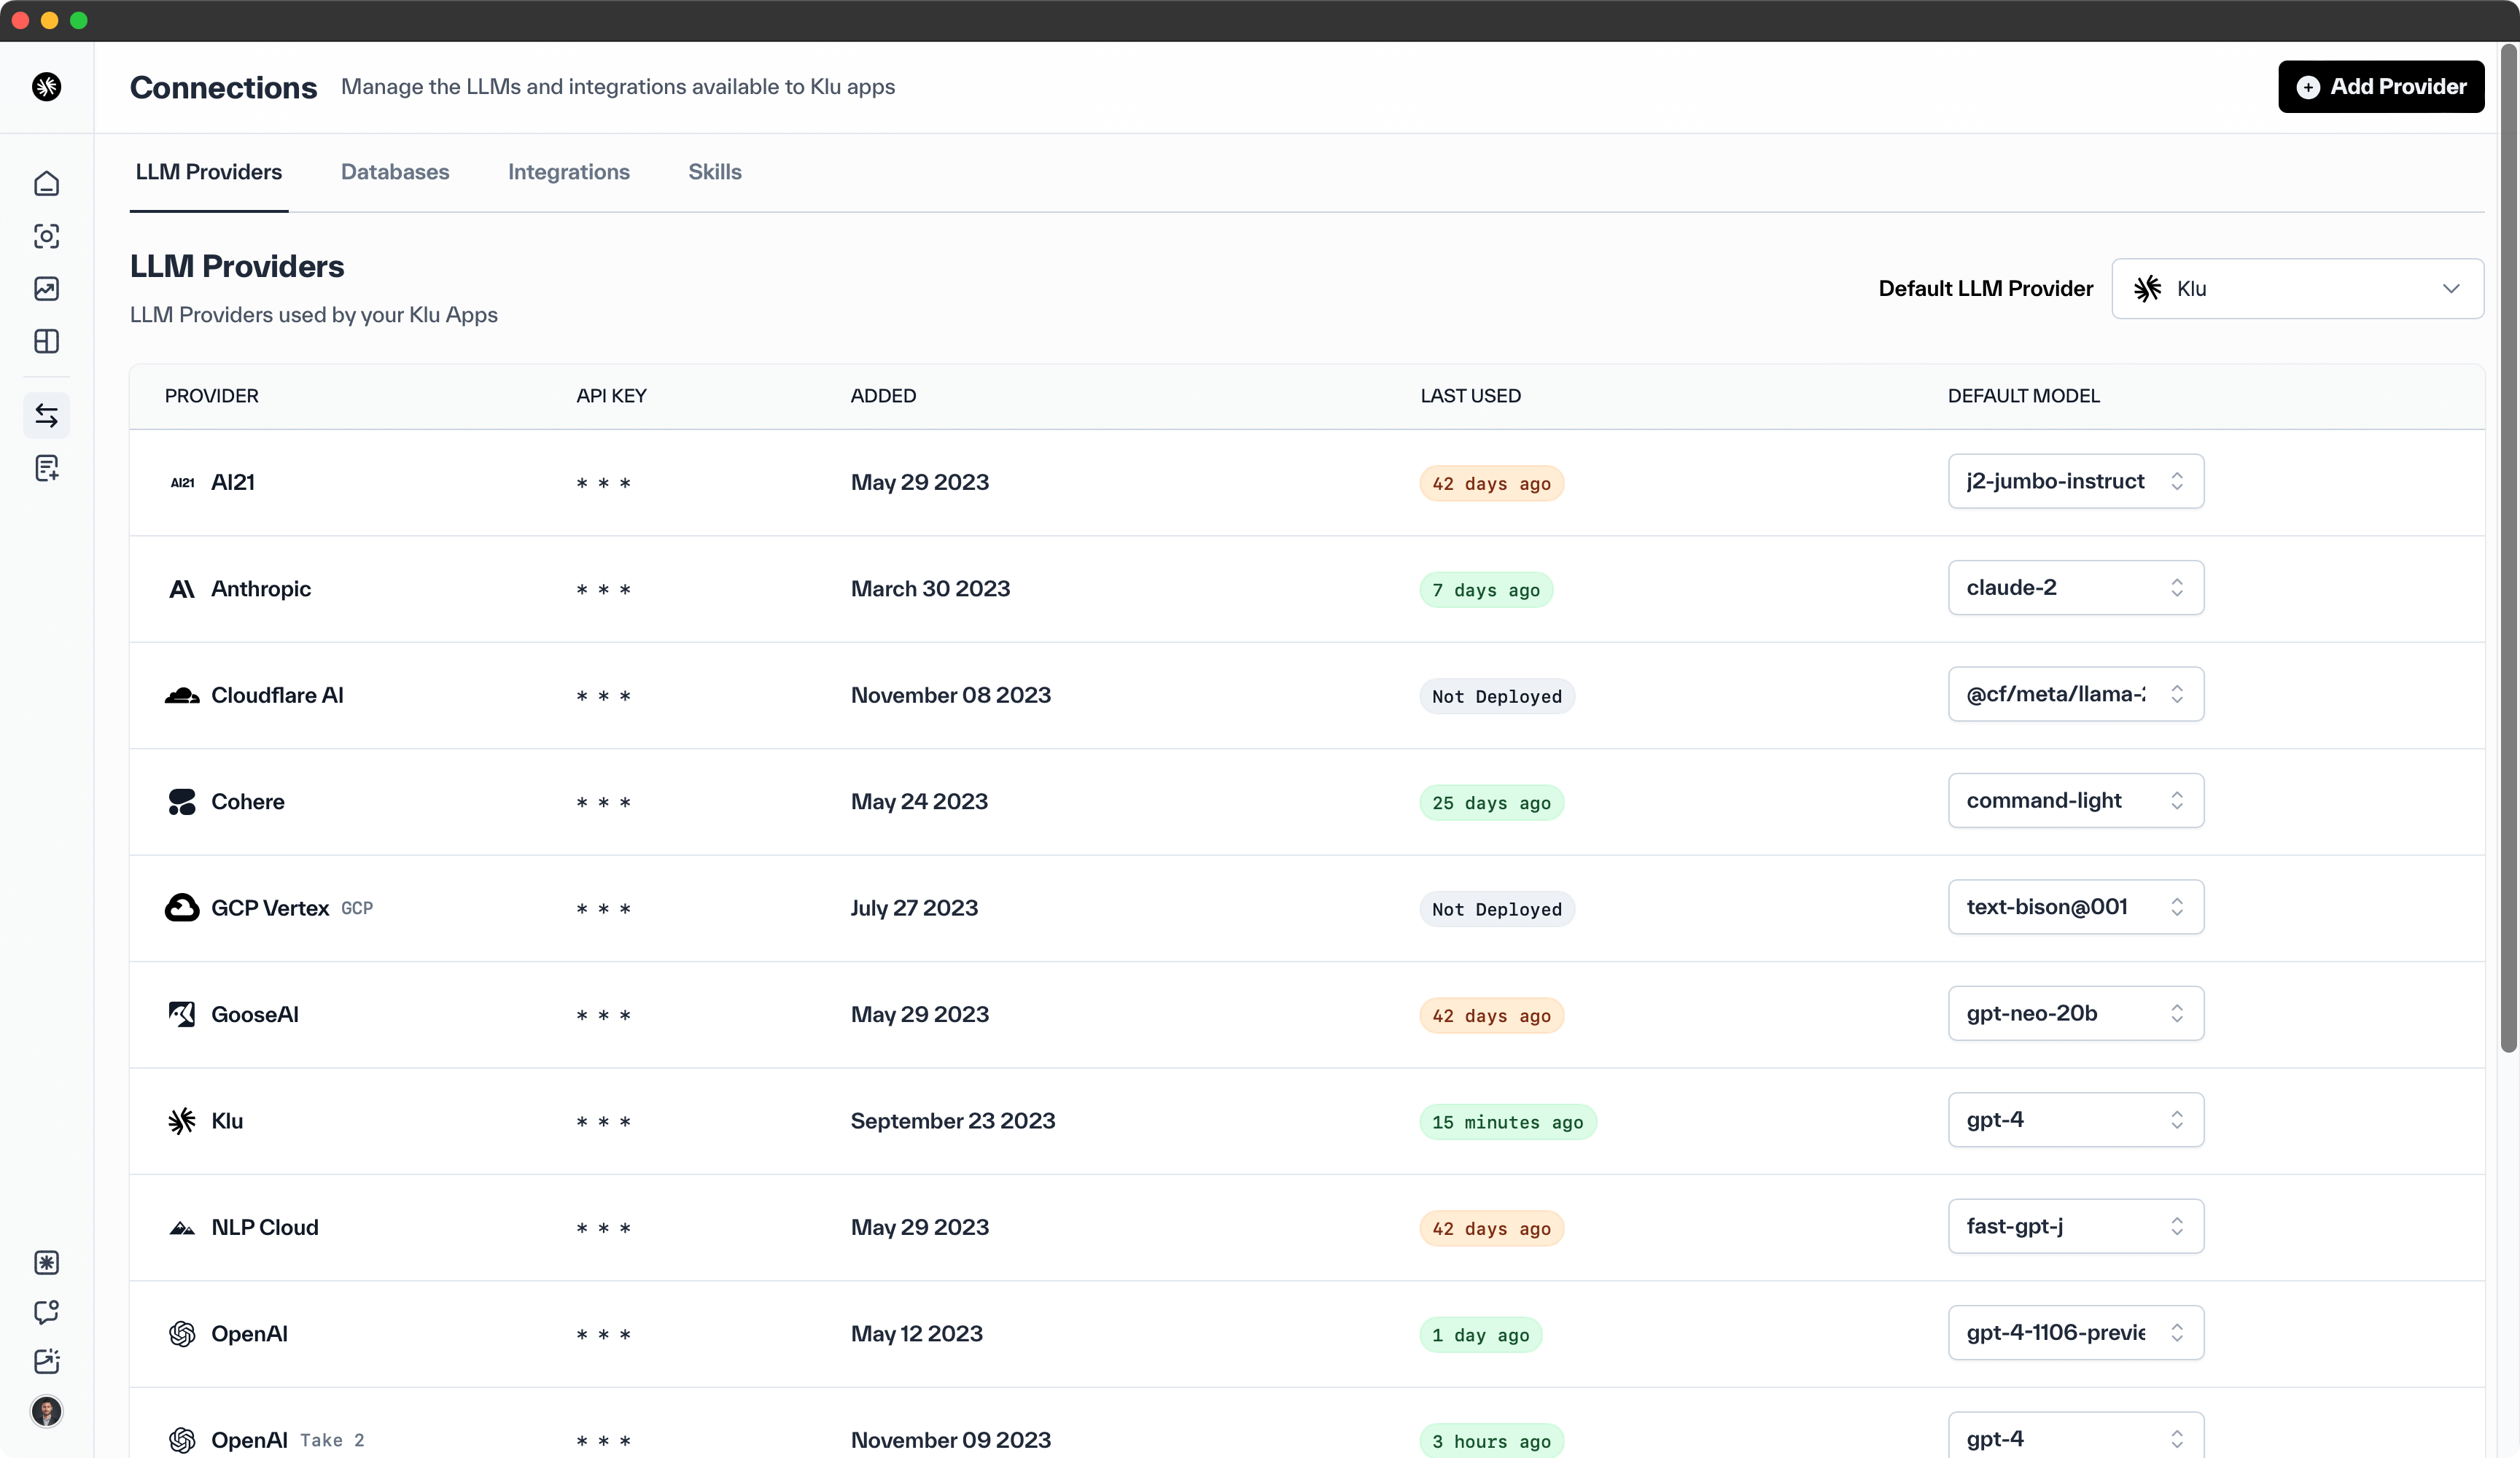The width and height of the screenshot is (2520, 1458).
Task: Open the Integrations tab
Action: click(568, 171)
